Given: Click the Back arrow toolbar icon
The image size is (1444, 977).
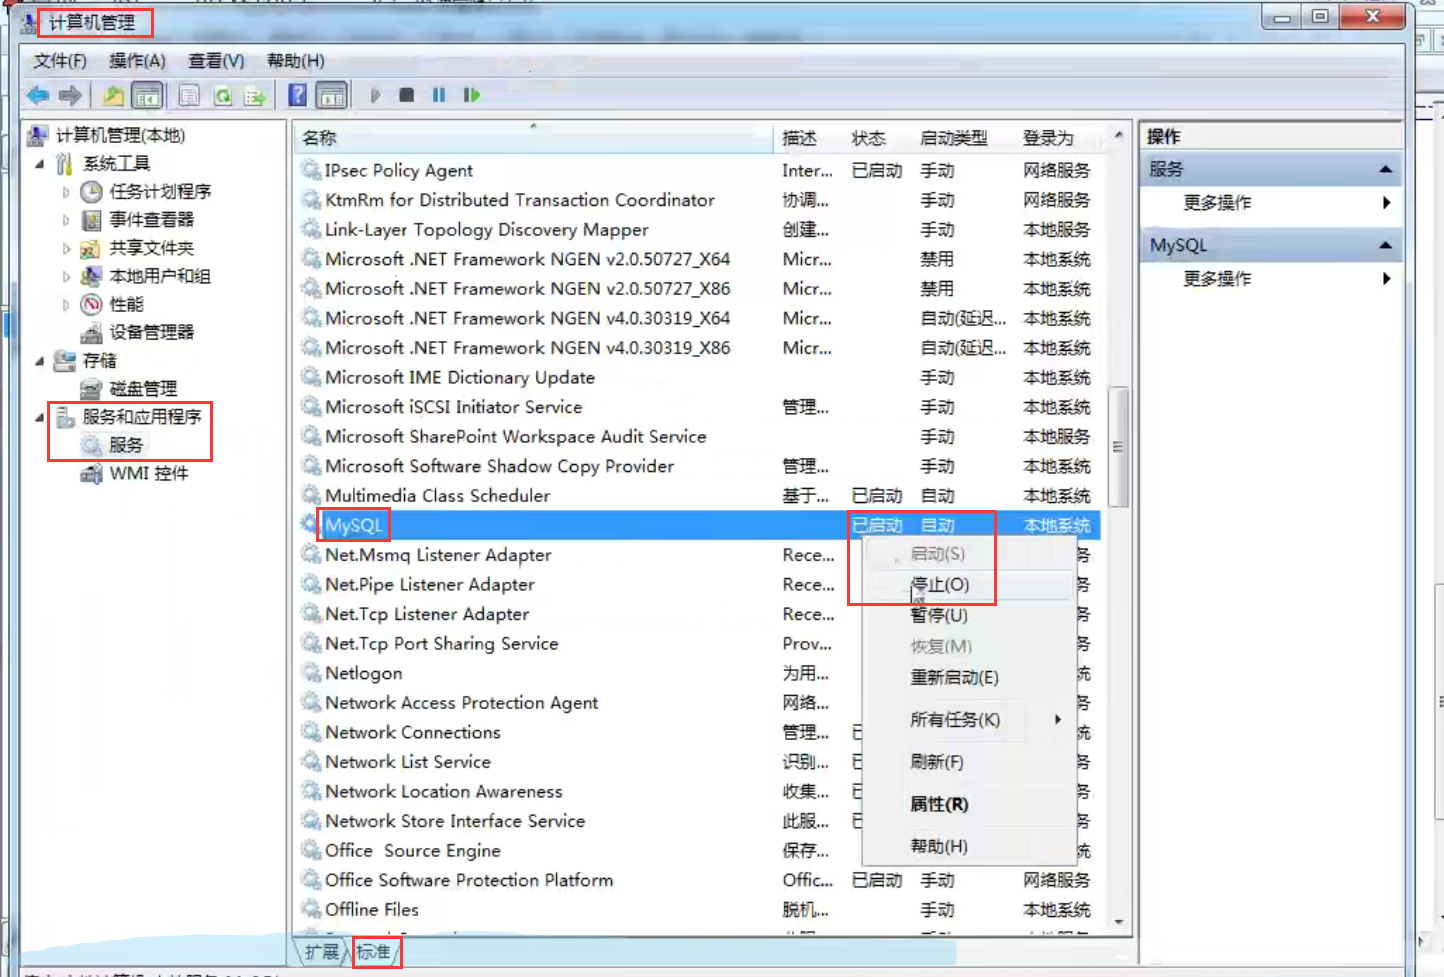Looking at the screenshot, I should coord(38,96).
